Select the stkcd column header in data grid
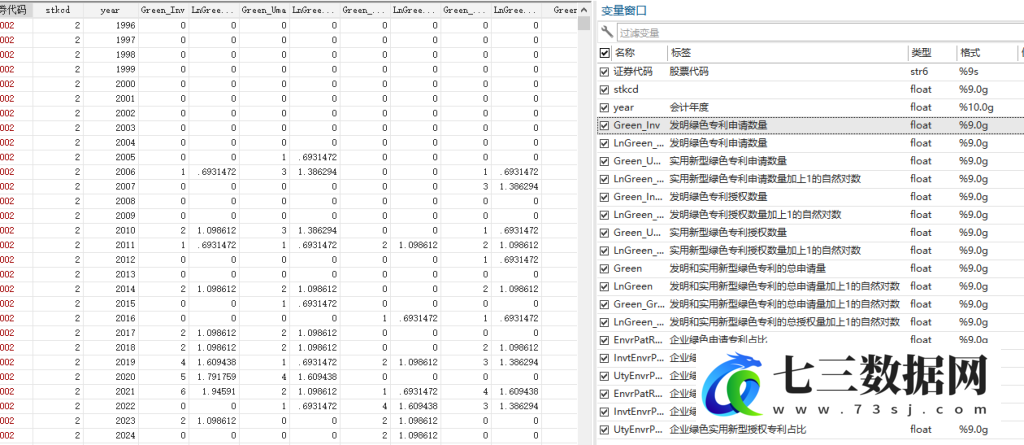 [57, 10]
